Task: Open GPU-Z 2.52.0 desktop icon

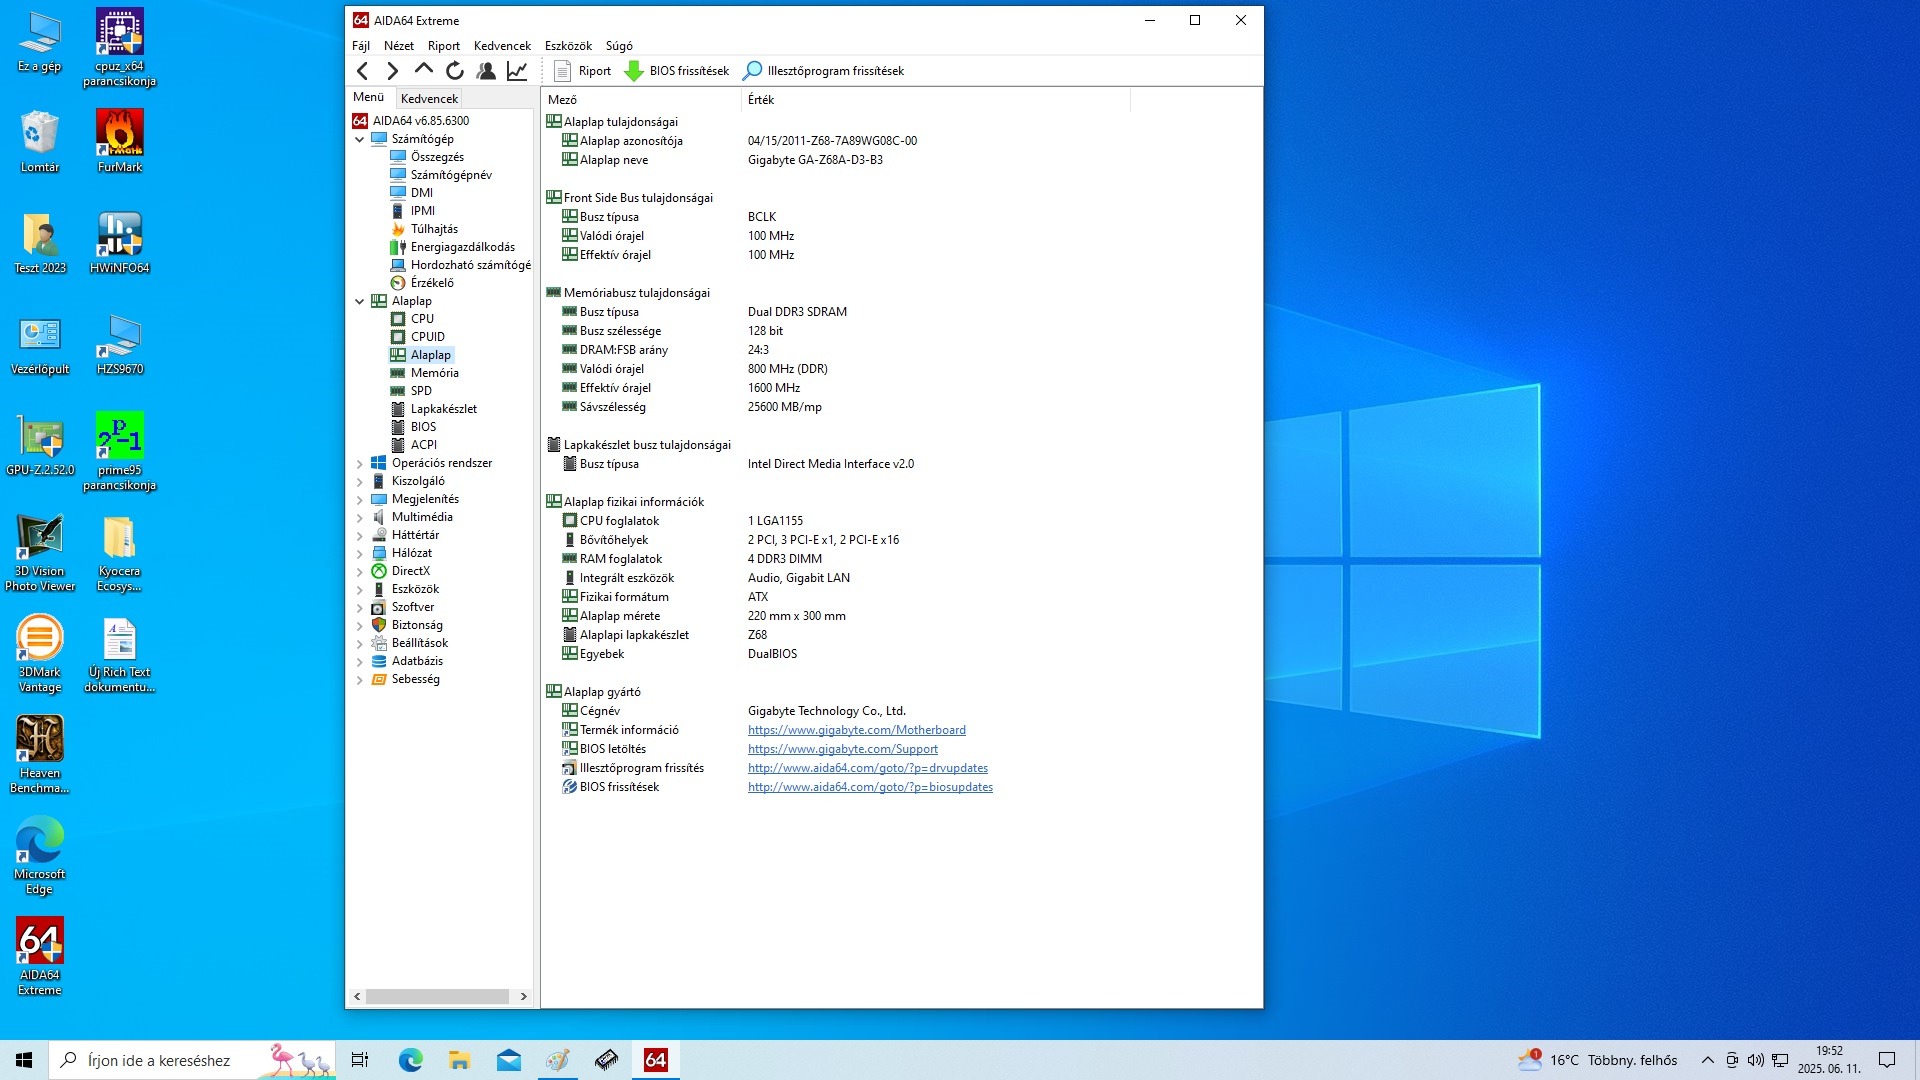Action: tap(40, 444)
